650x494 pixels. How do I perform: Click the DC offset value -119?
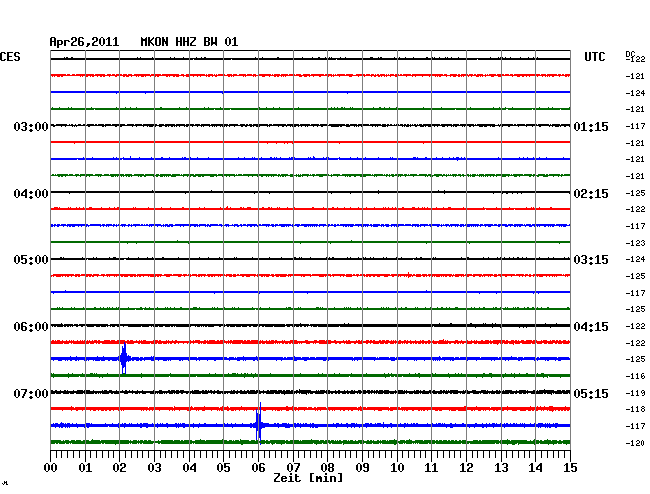coord(635,393)
